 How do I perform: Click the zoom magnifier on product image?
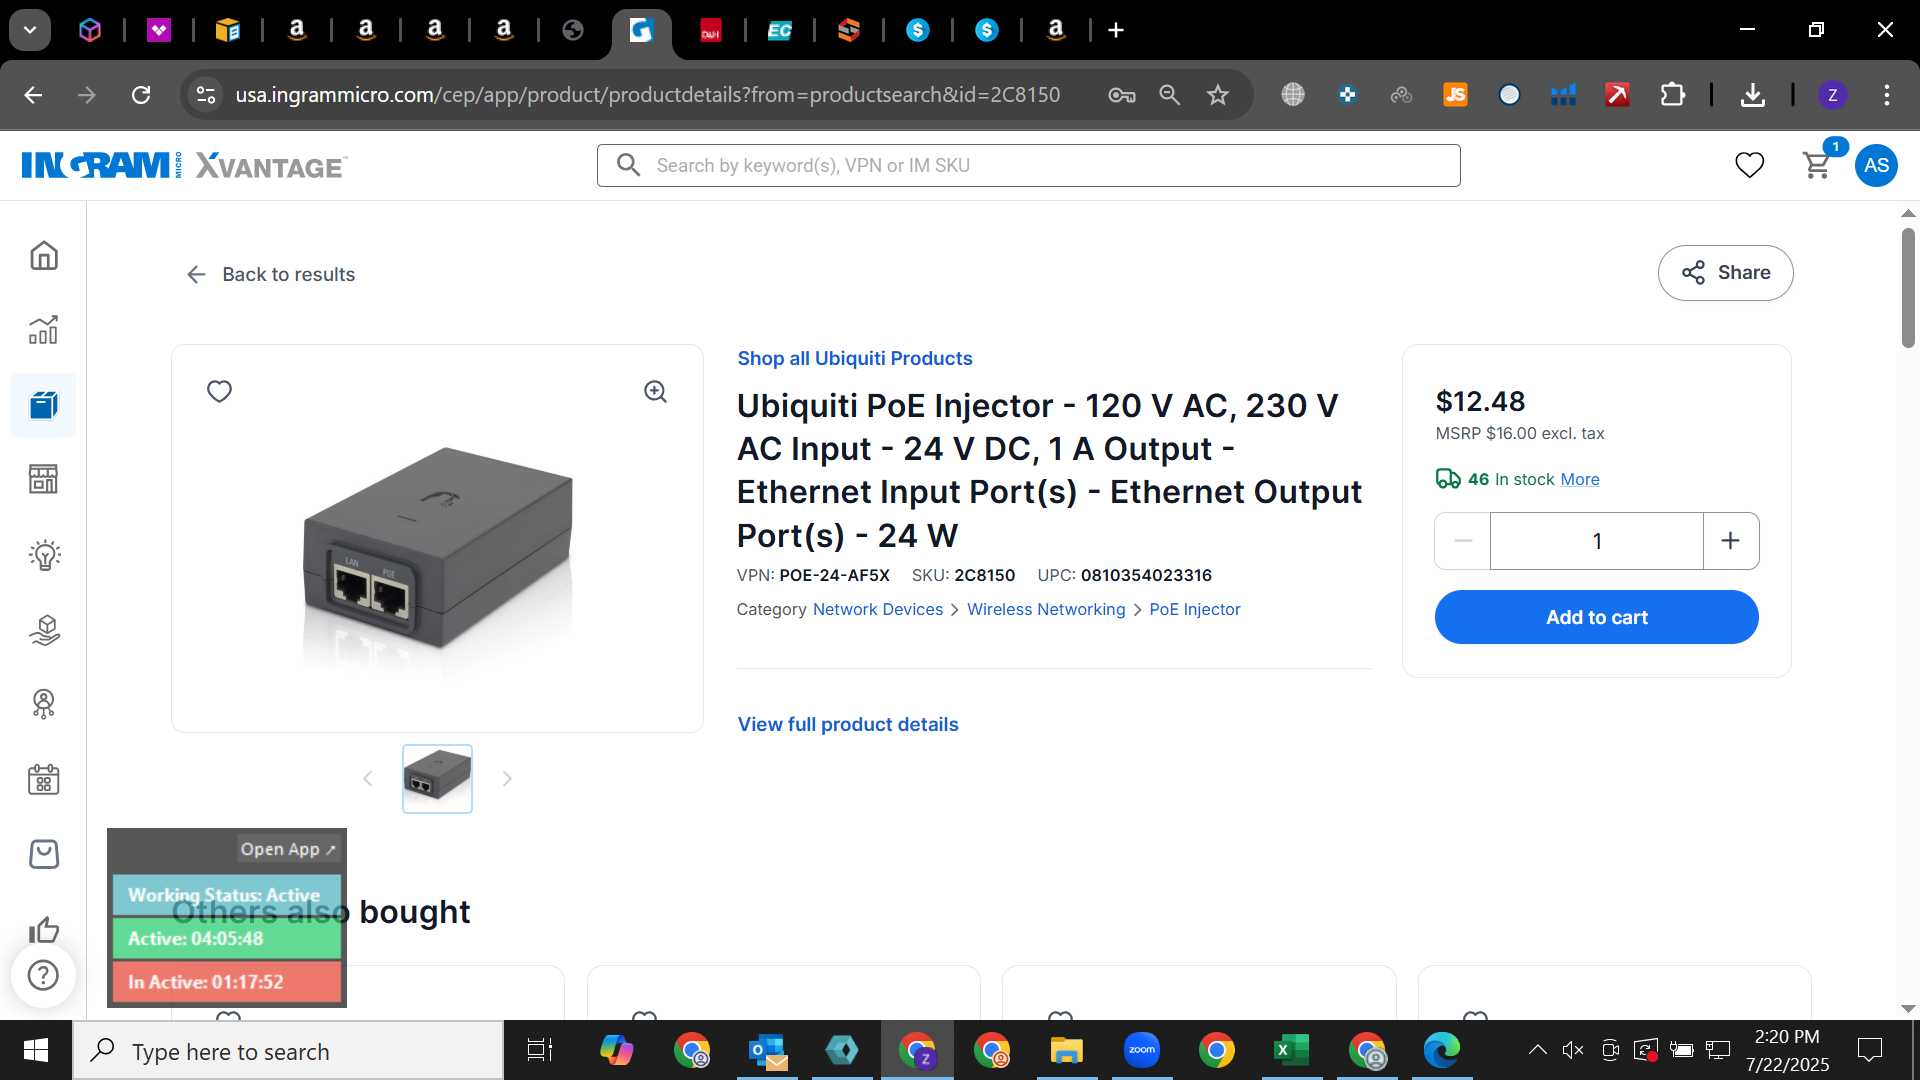[x=655, y=392]
